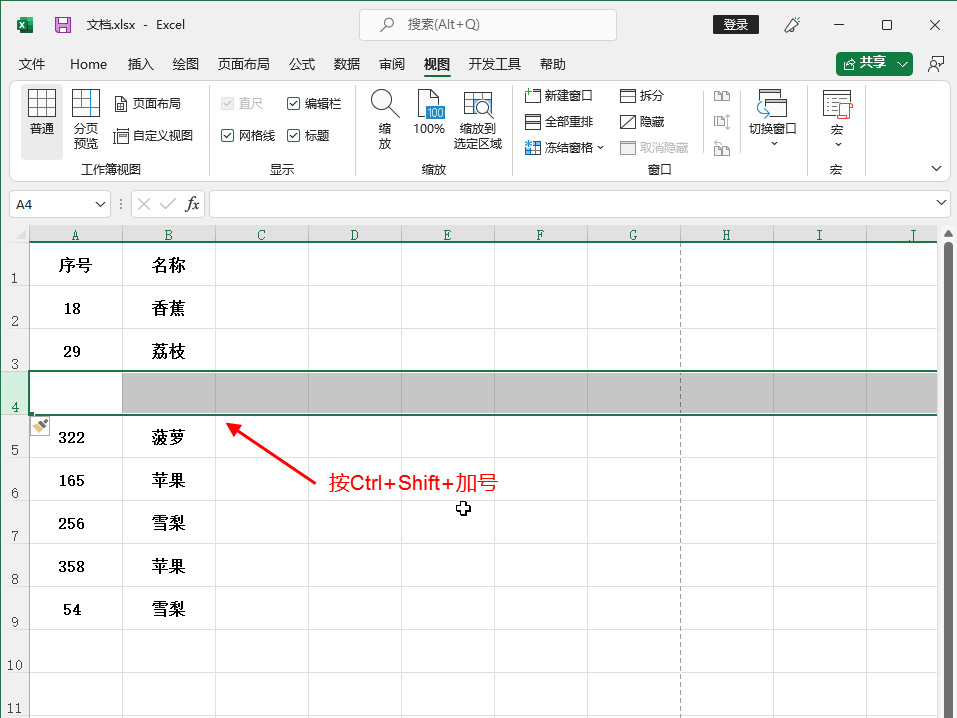
Task: Click Synchronous Scrolling icon
Action: click(x=722, y=121)
